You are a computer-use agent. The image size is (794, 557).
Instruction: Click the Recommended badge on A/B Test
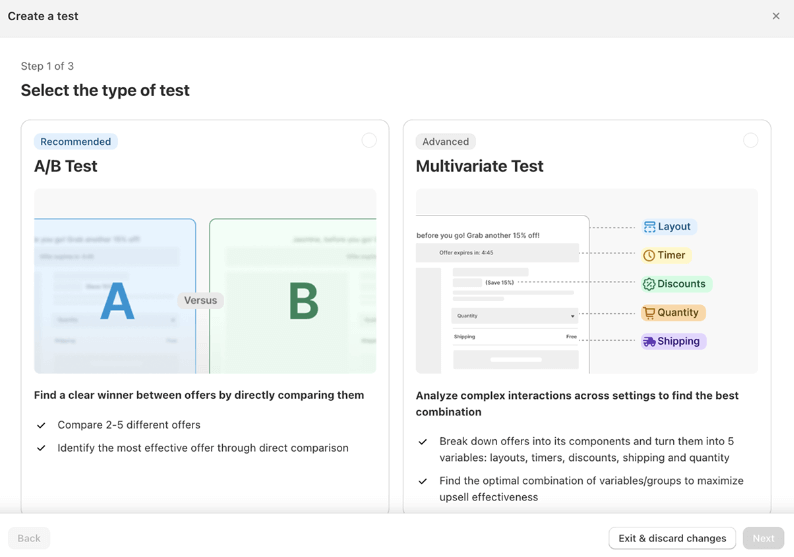click(76, 142)
